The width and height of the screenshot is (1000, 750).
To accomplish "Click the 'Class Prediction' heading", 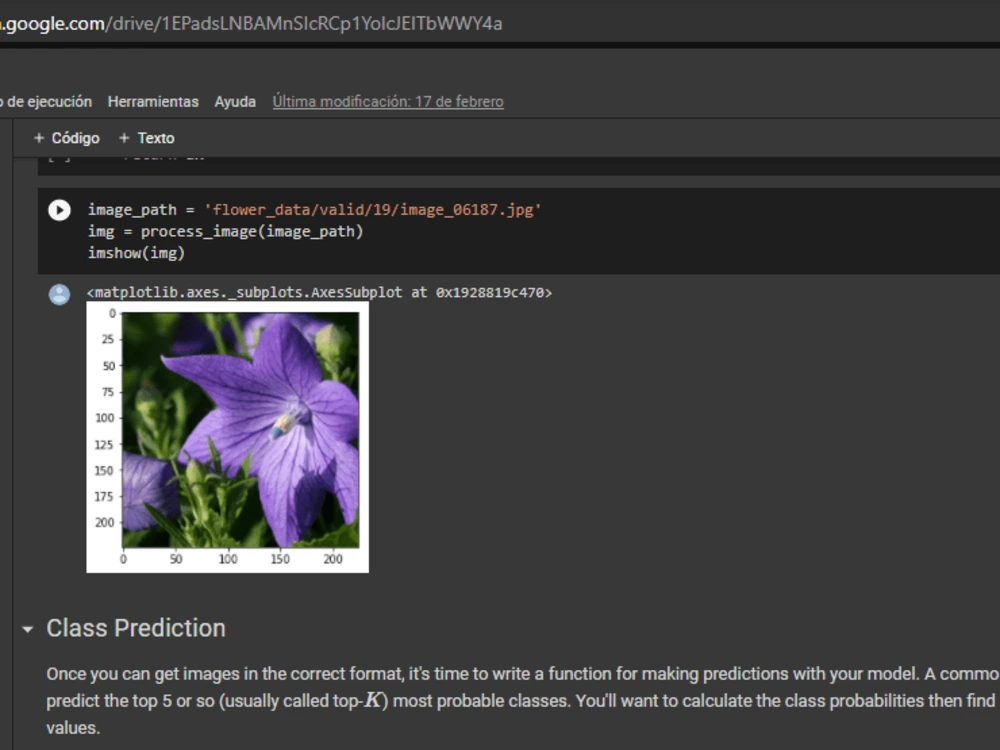I will [136, 628].
